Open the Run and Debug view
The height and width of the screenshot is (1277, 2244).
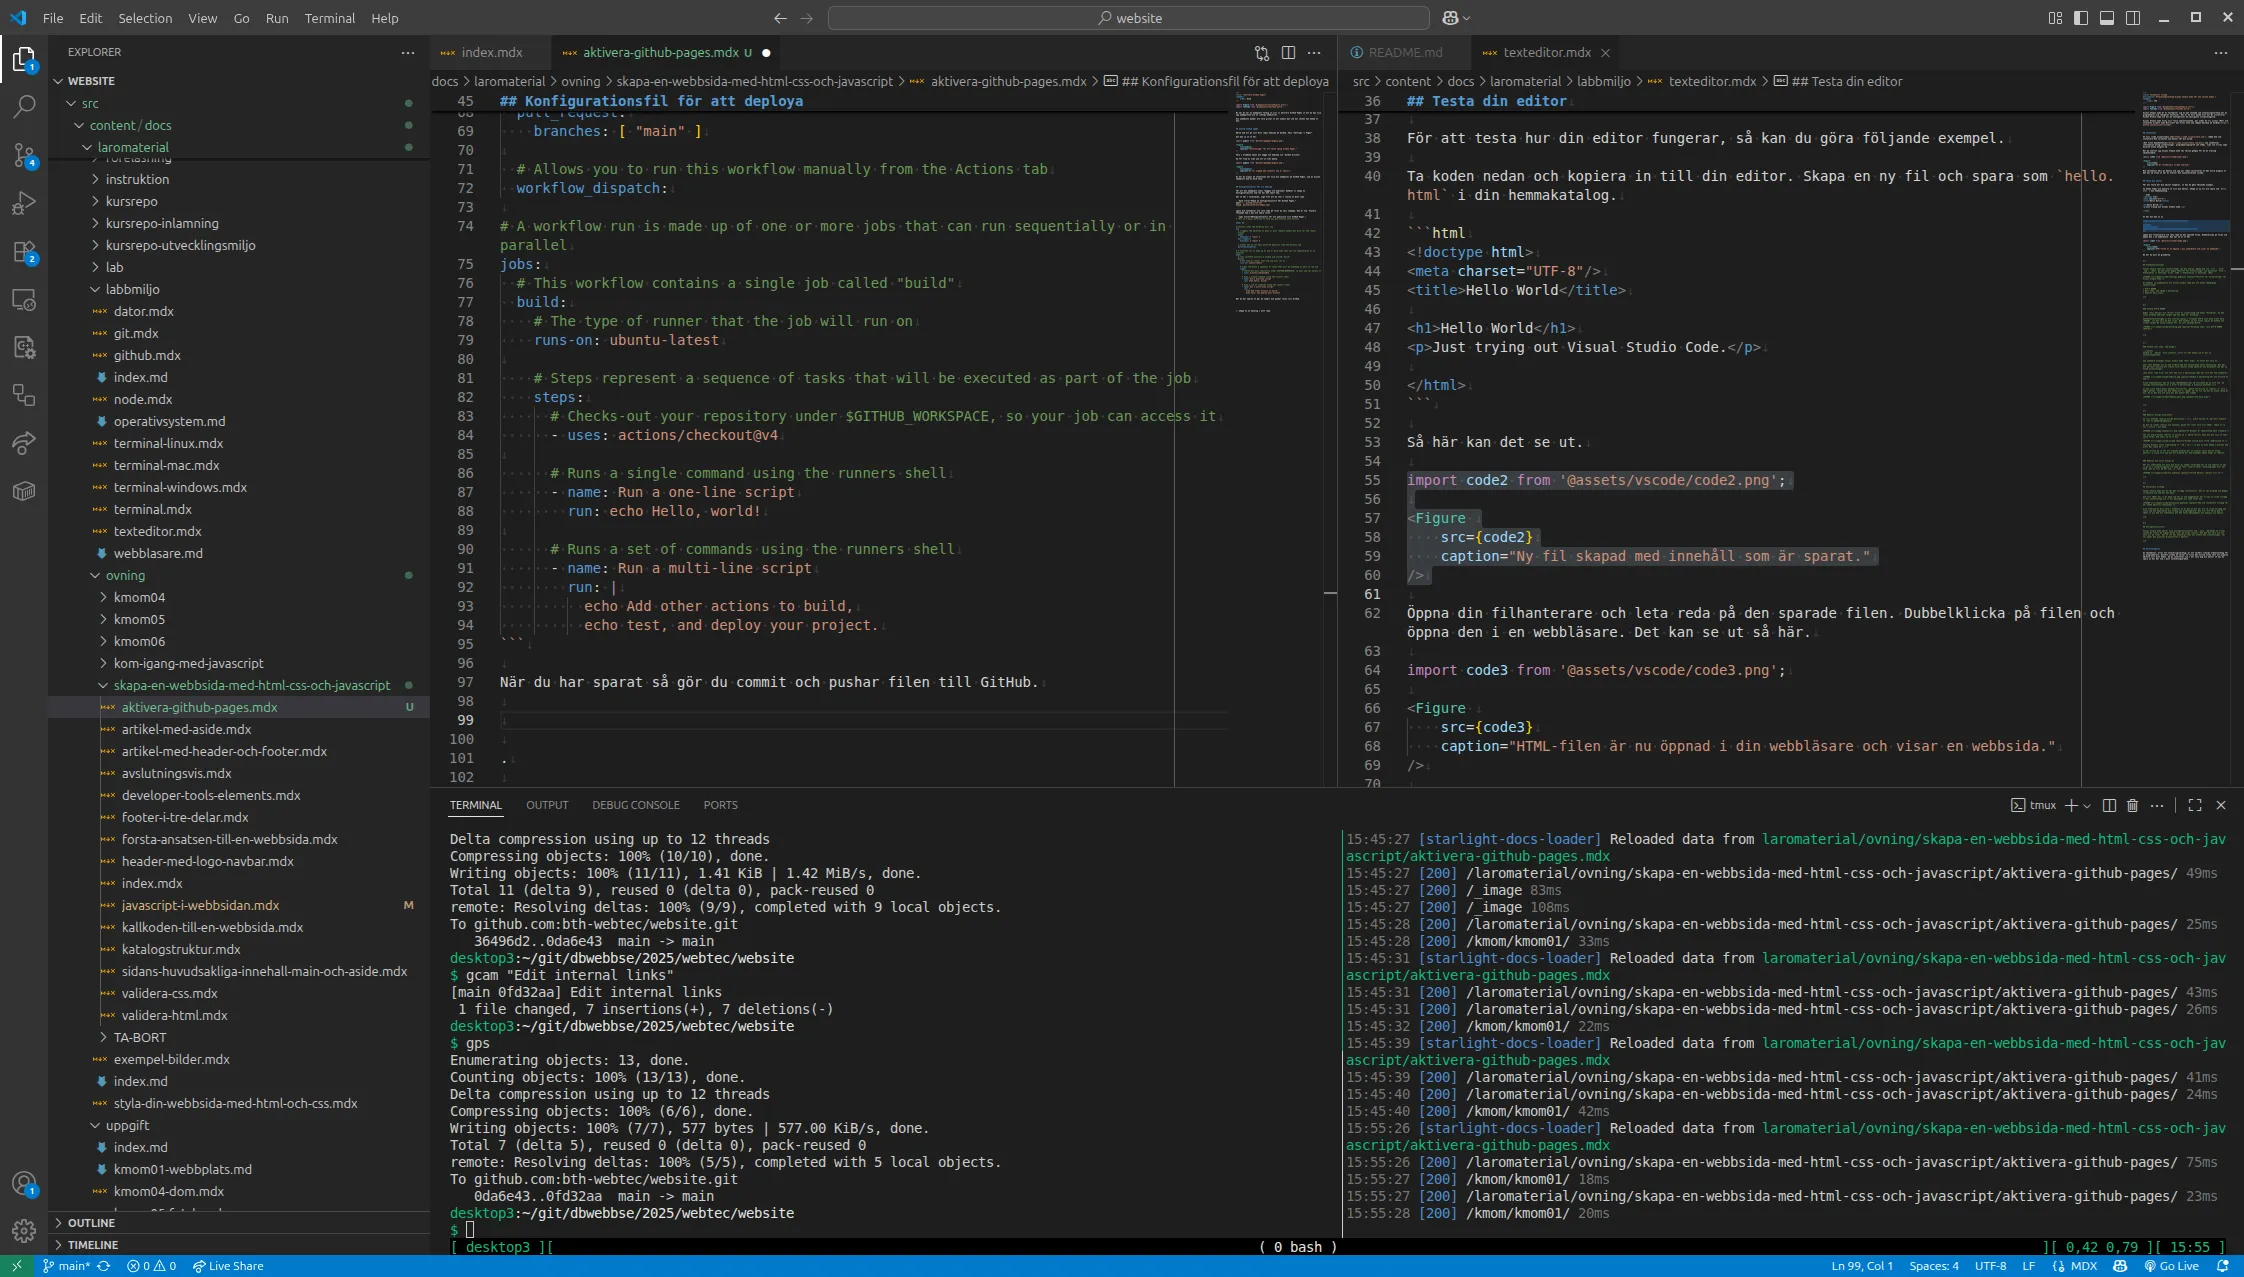point(24,203)
